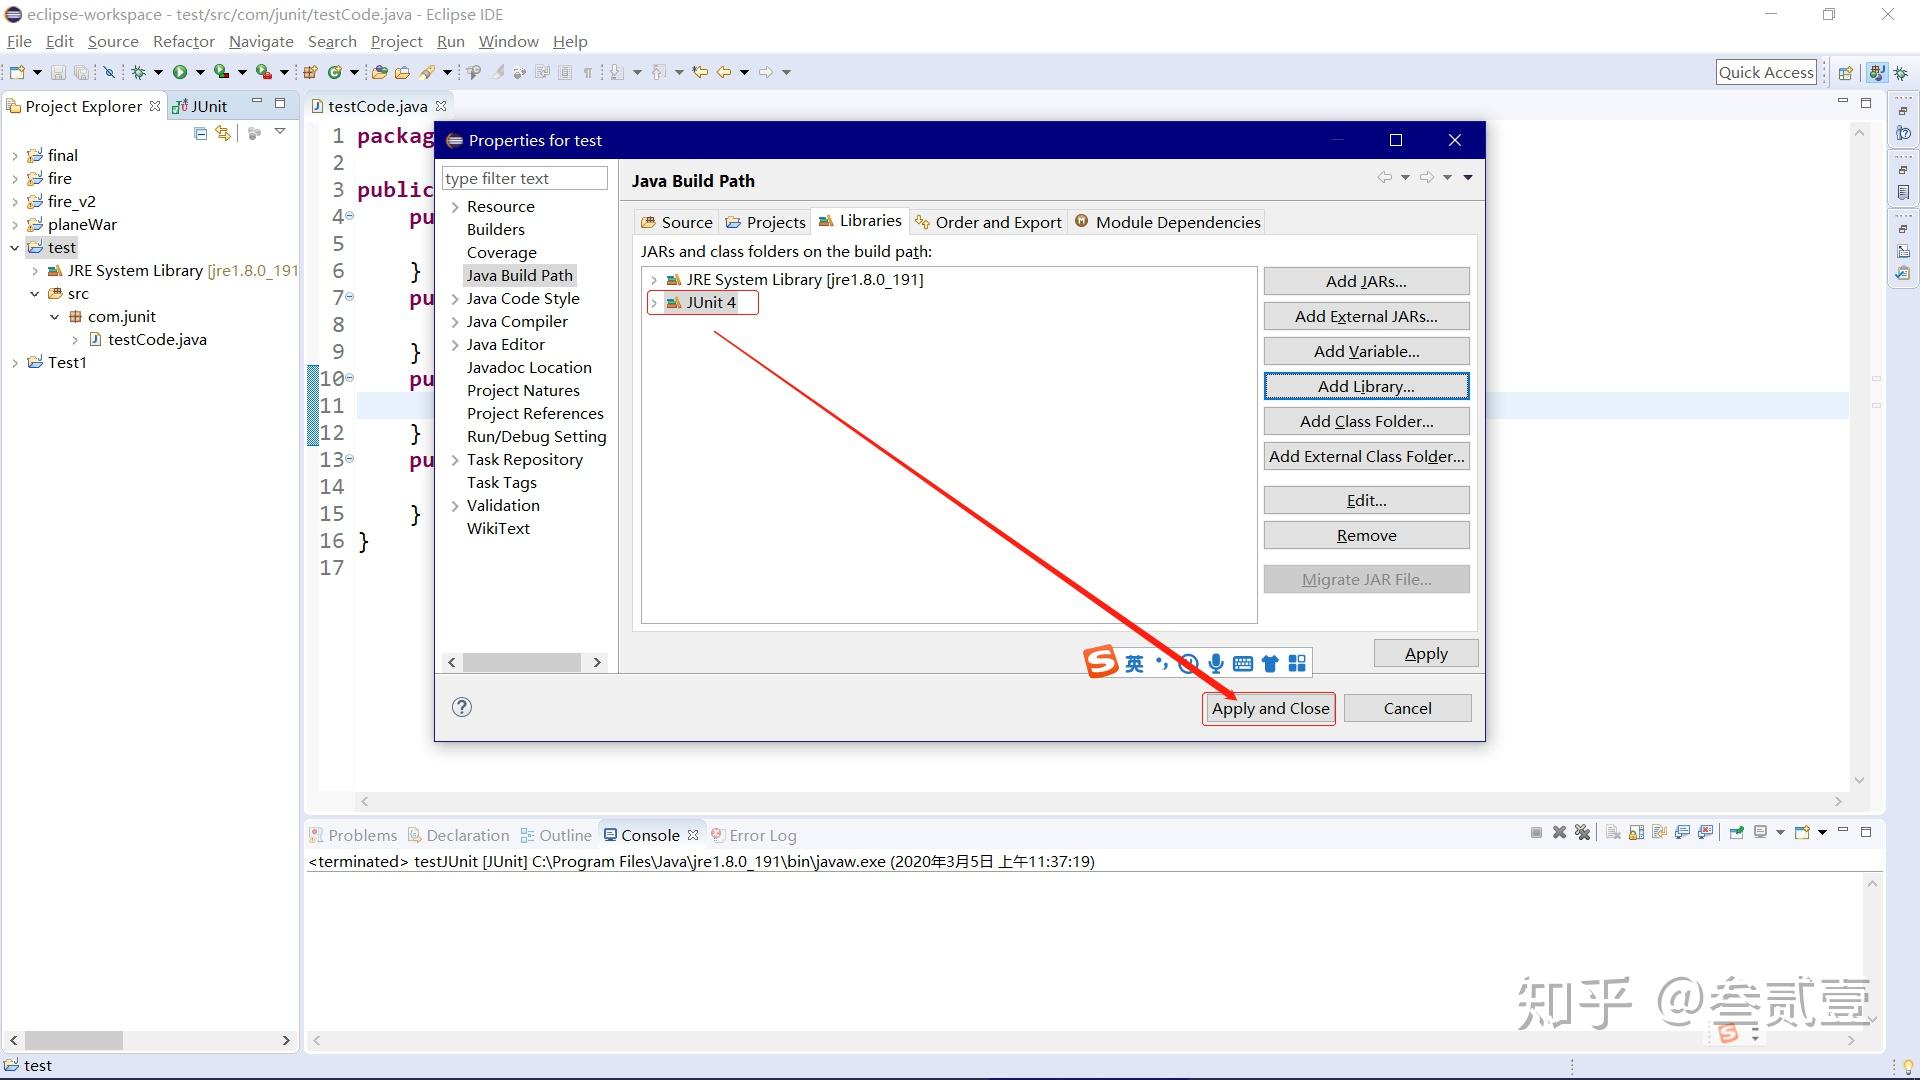
Task: Click the Cancel button in Properties dialog
Action: click(1407, 708)
